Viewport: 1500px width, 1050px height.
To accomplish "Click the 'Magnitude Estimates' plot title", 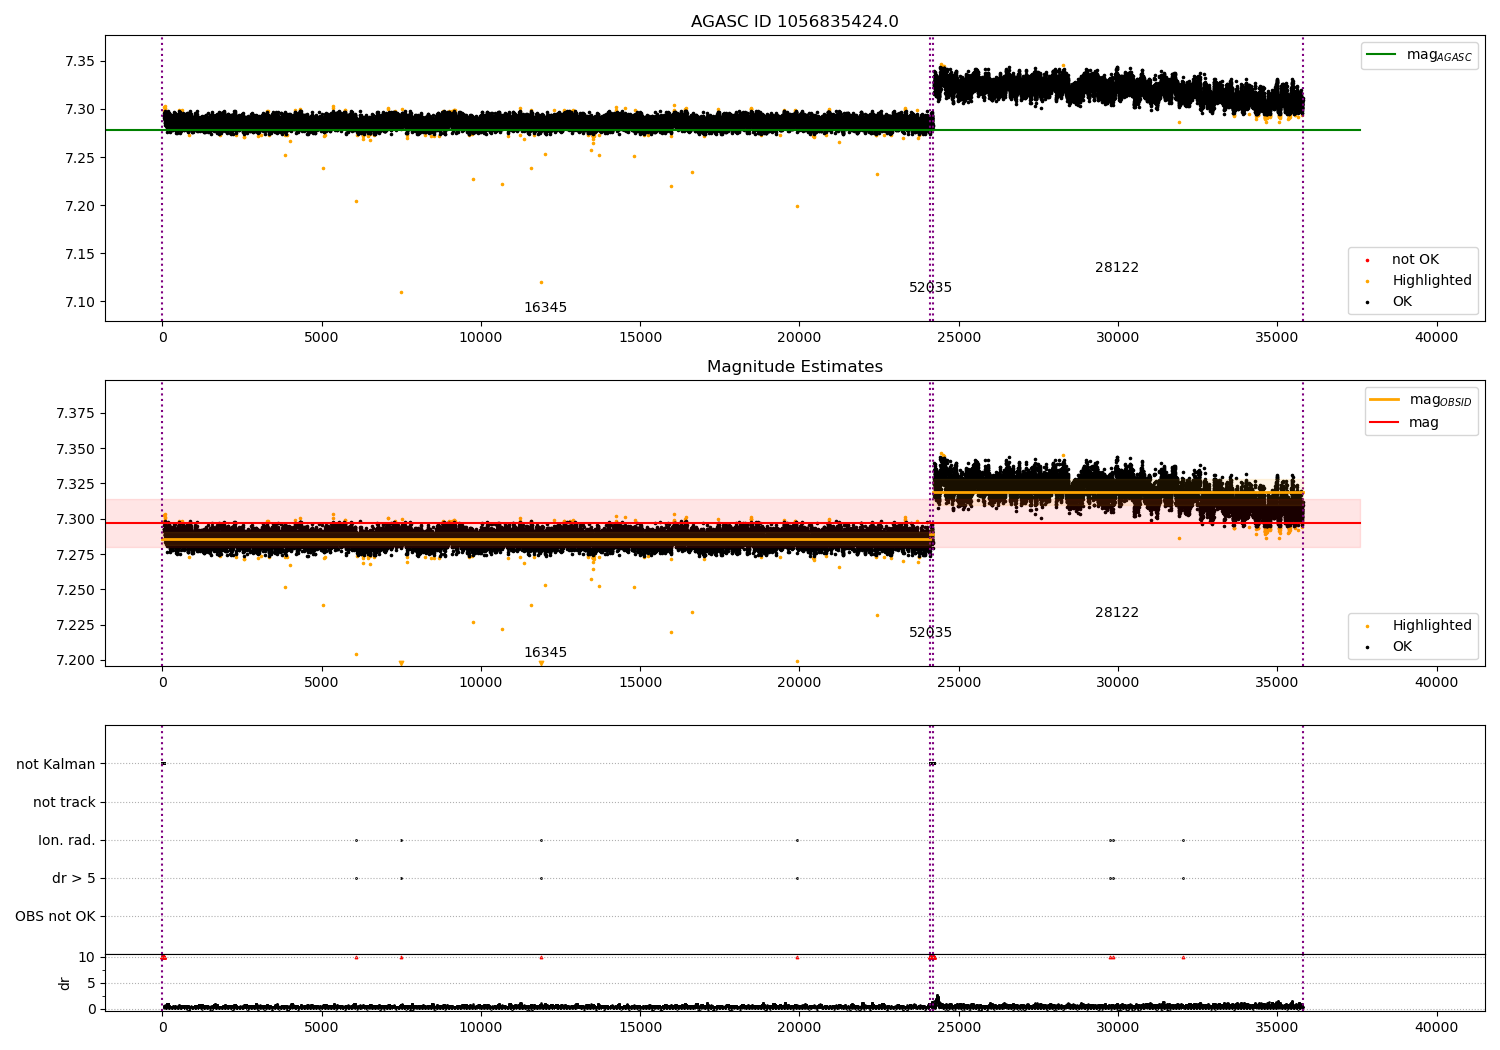I will pos(794,367).
